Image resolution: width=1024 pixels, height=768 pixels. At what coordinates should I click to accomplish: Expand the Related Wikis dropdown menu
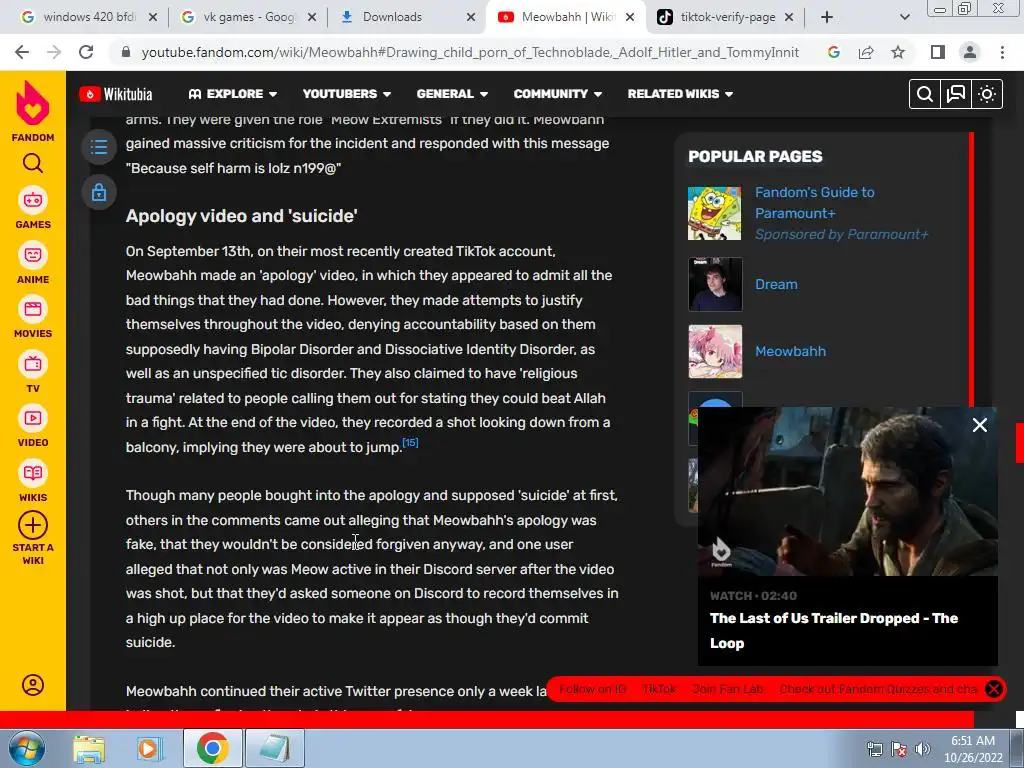coord(680,94)
